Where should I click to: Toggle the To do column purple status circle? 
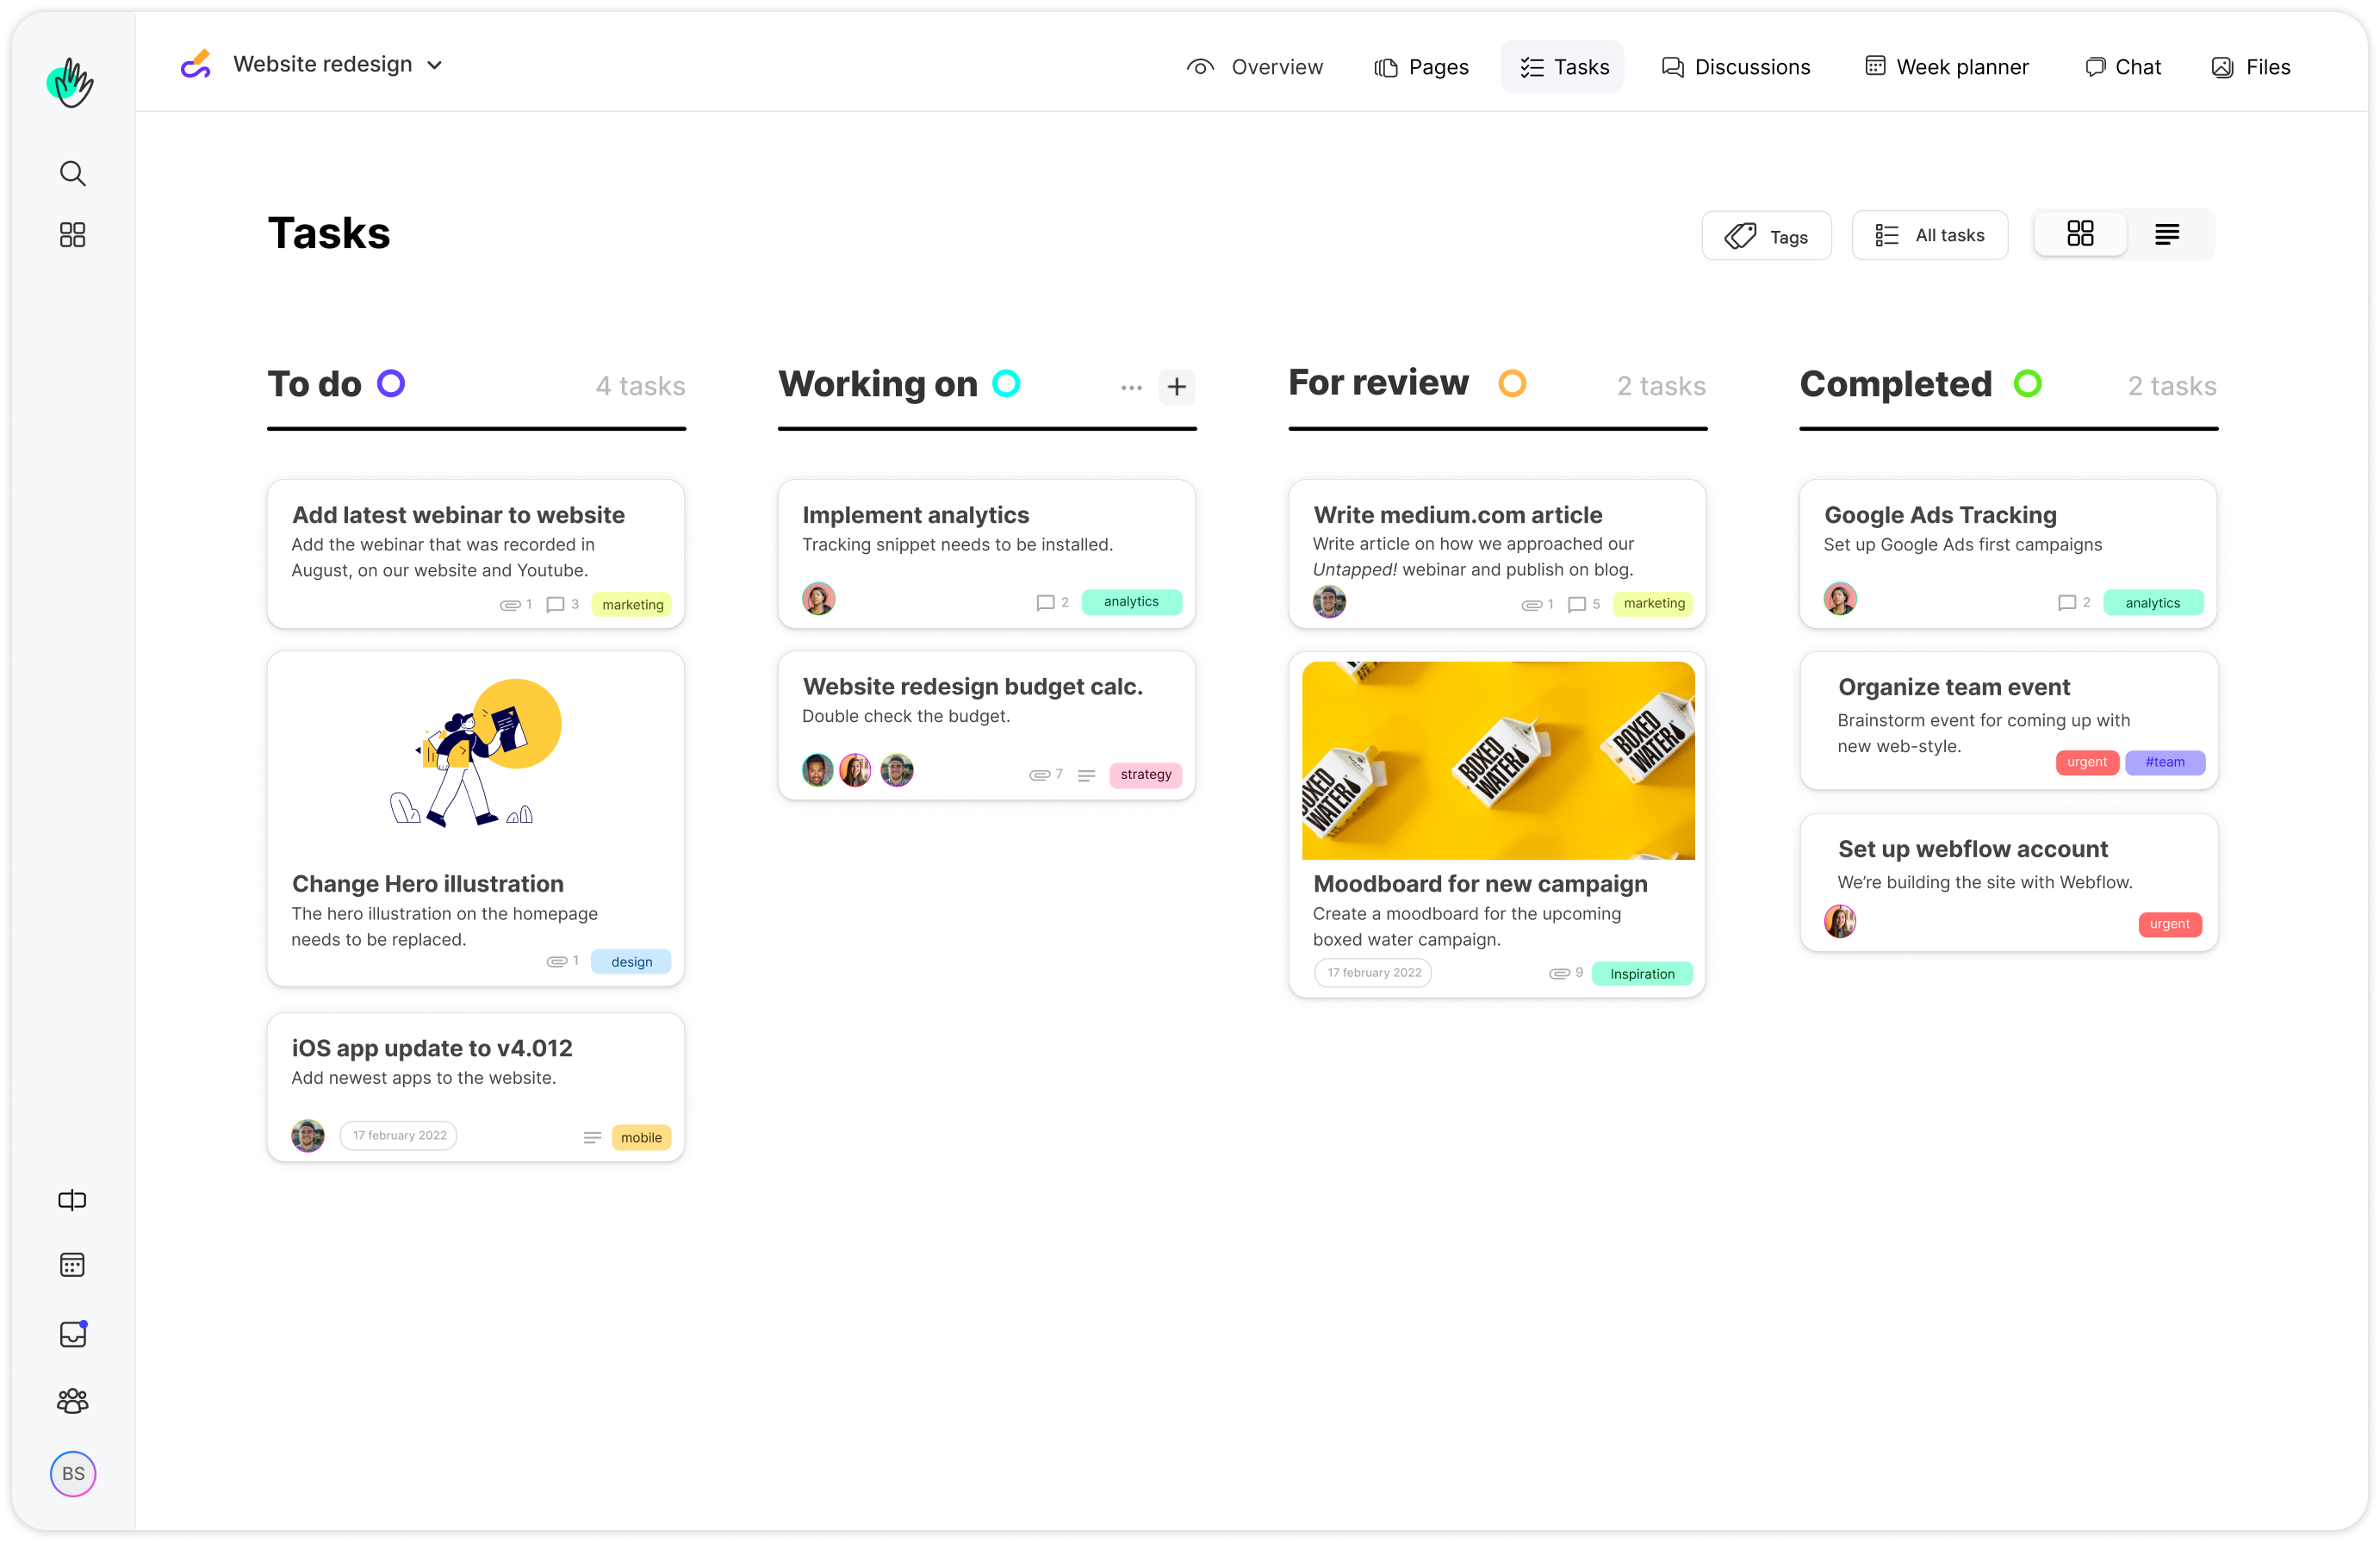[x=391, y=384]
